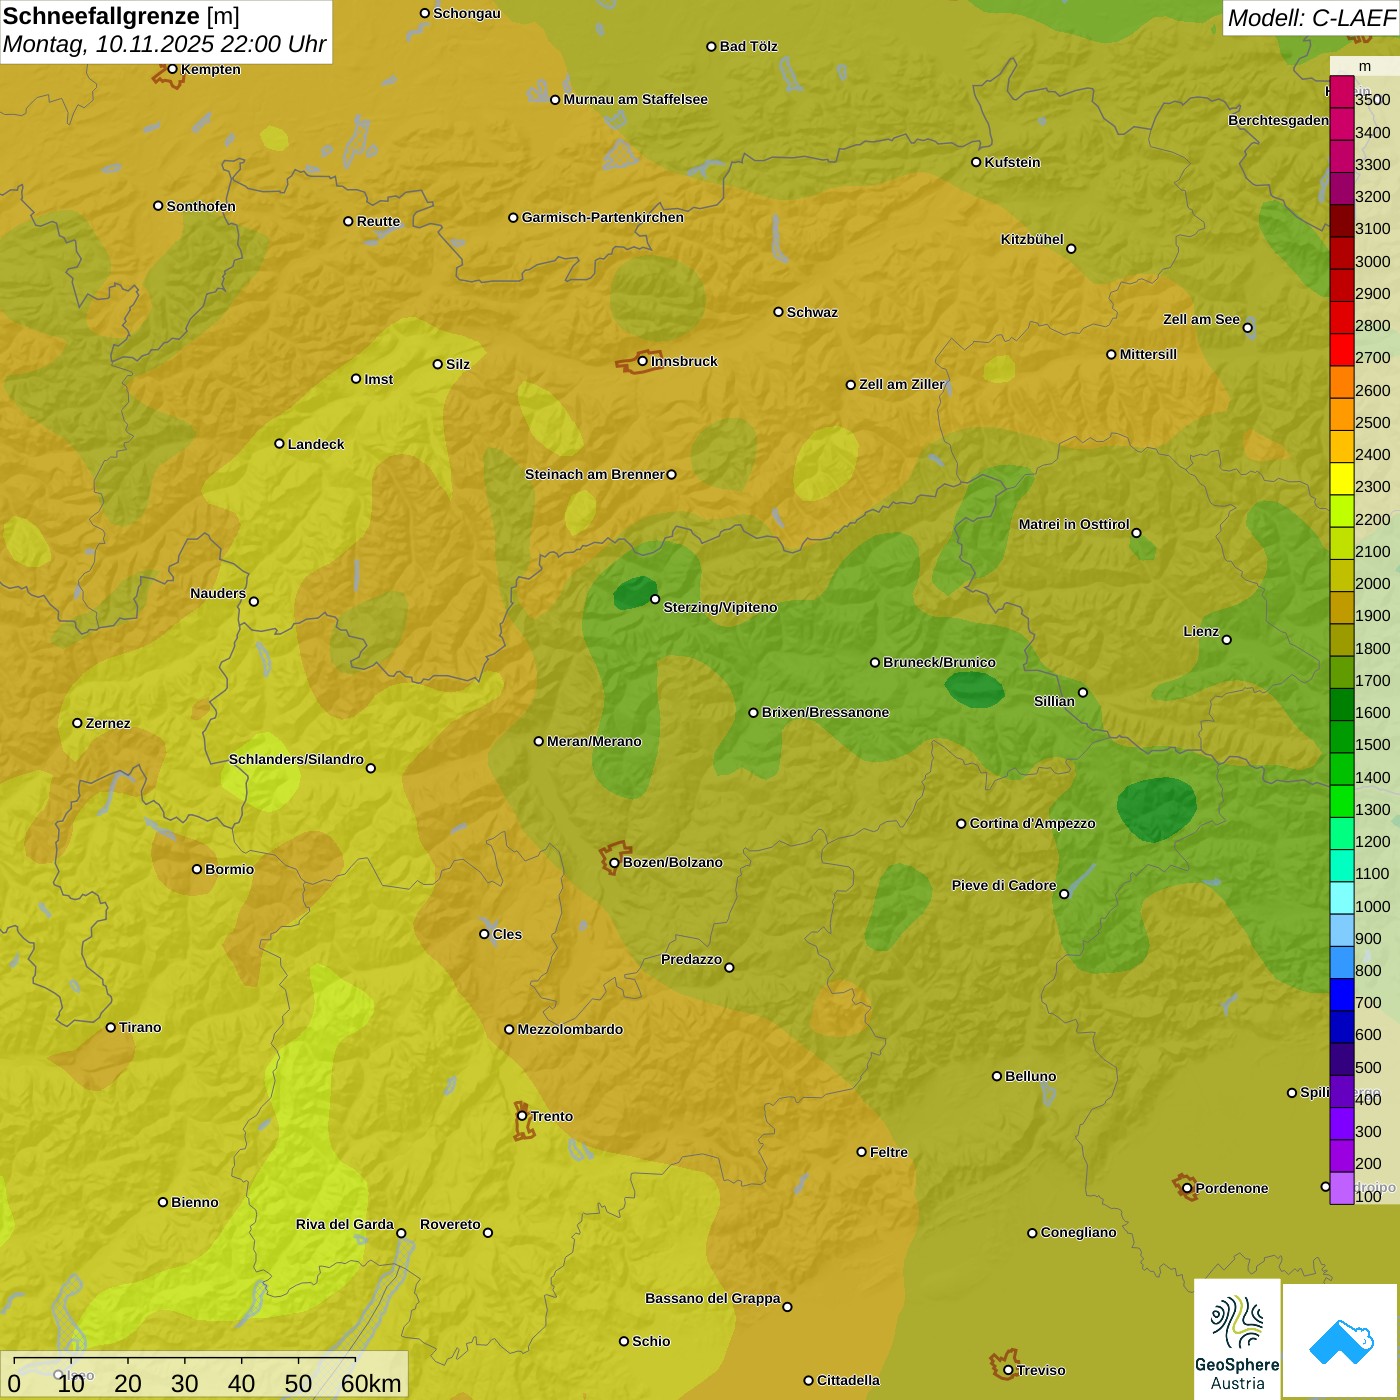
Task: Click the Bassano del Grappa label
Action: (713, 1298)
